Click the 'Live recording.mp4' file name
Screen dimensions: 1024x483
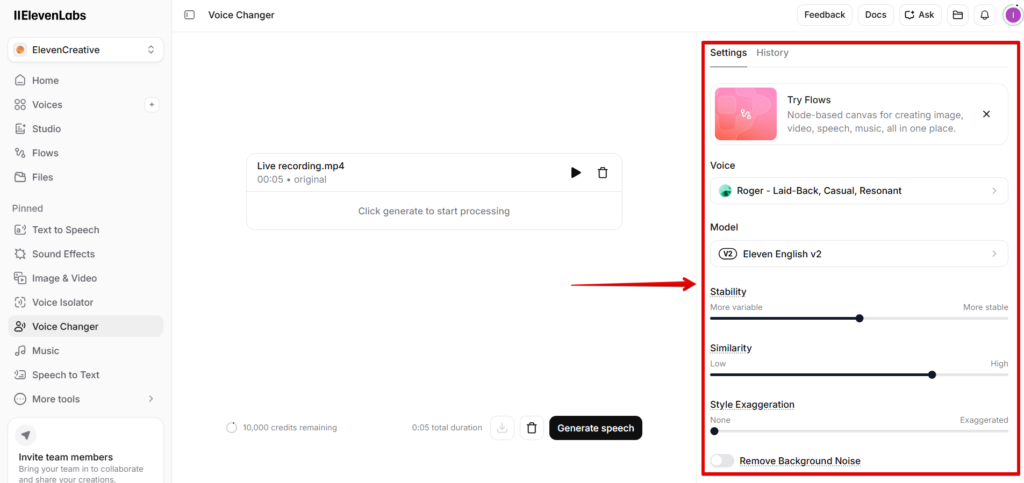(x=300, y=166)
